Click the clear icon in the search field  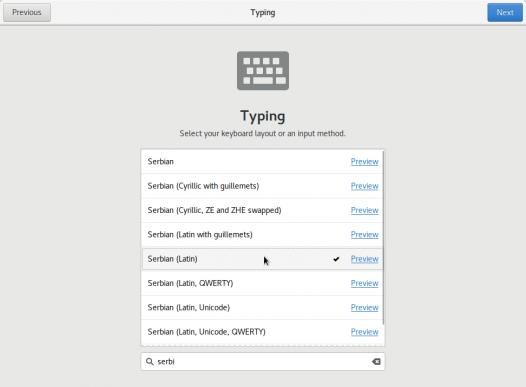point(376,362)
